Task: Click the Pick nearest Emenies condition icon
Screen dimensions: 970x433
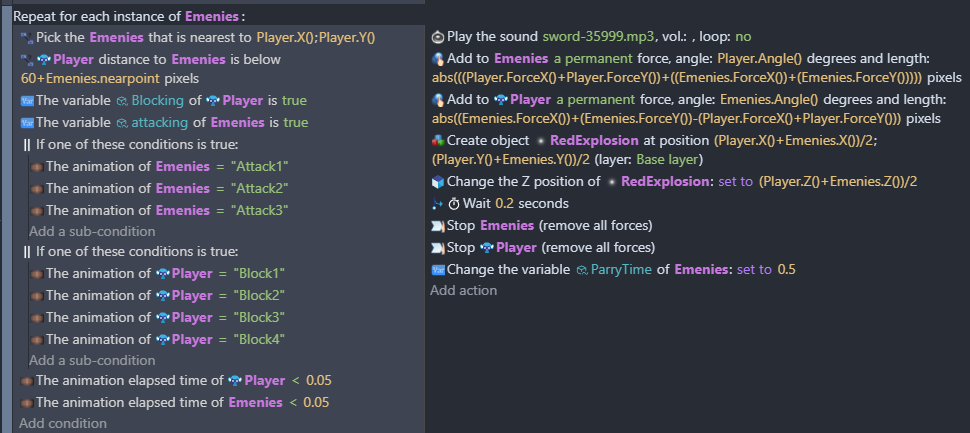Action: pyautogui.click(x=26, y=37)
